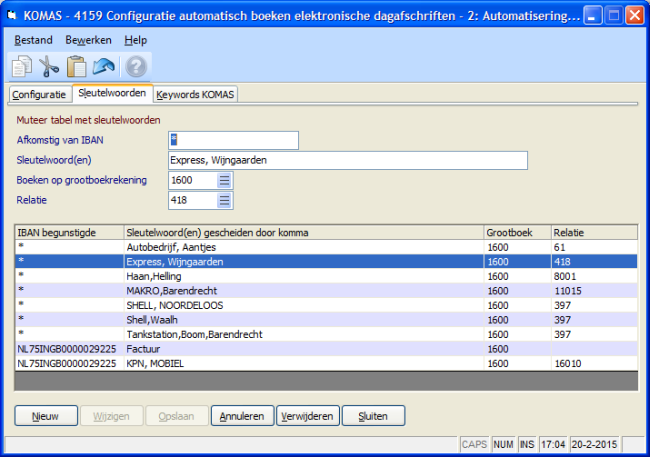Click the Opslaan button

click(x=177, y=416)
